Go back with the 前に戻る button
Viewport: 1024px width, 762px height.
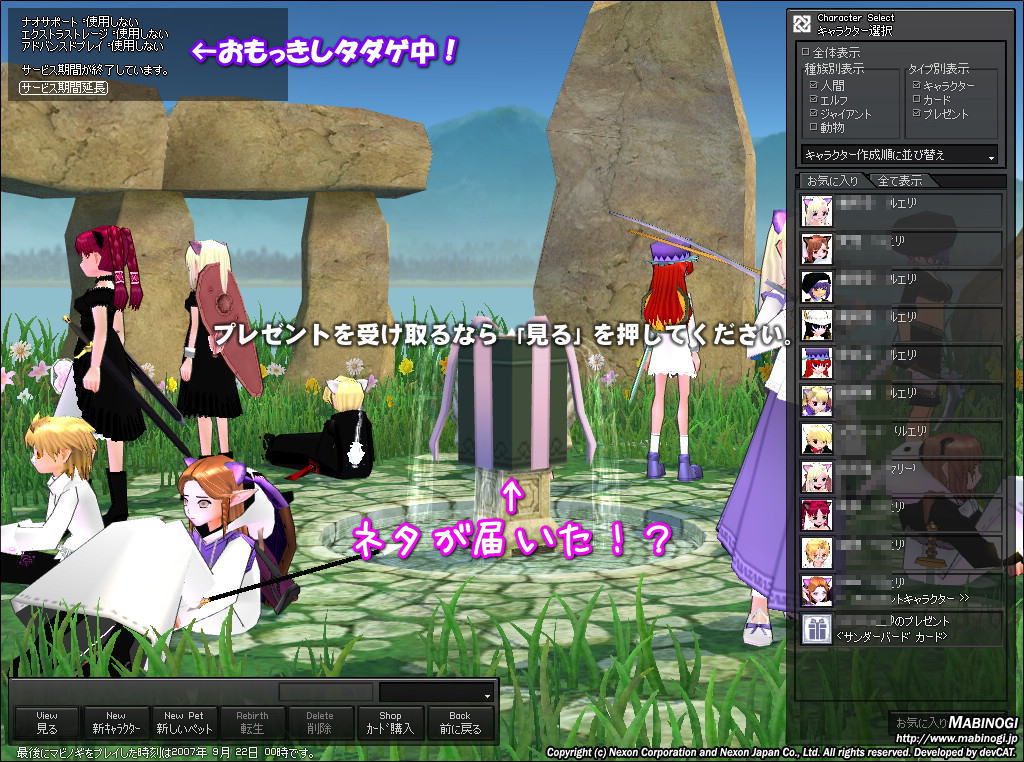coord(460,723)
